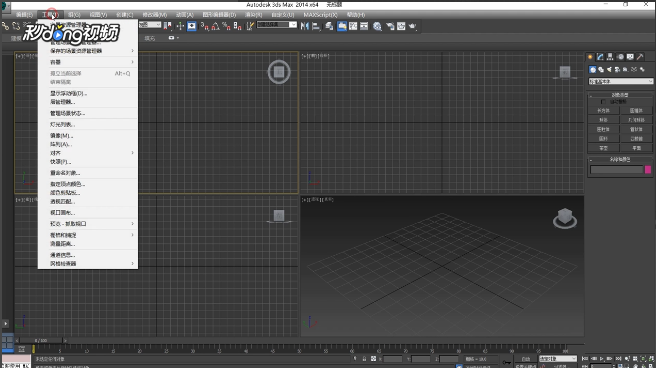Switch to the Utilities hammer tab
The height and width of the screenshot is (368, 656).
point(640,56)
